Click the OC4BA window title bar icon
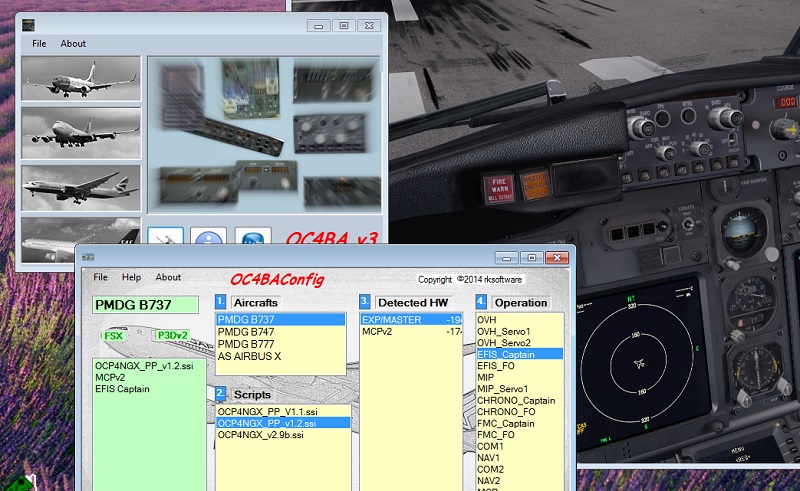The height and width of the screenshot is (491, 800). coord(29,25)
